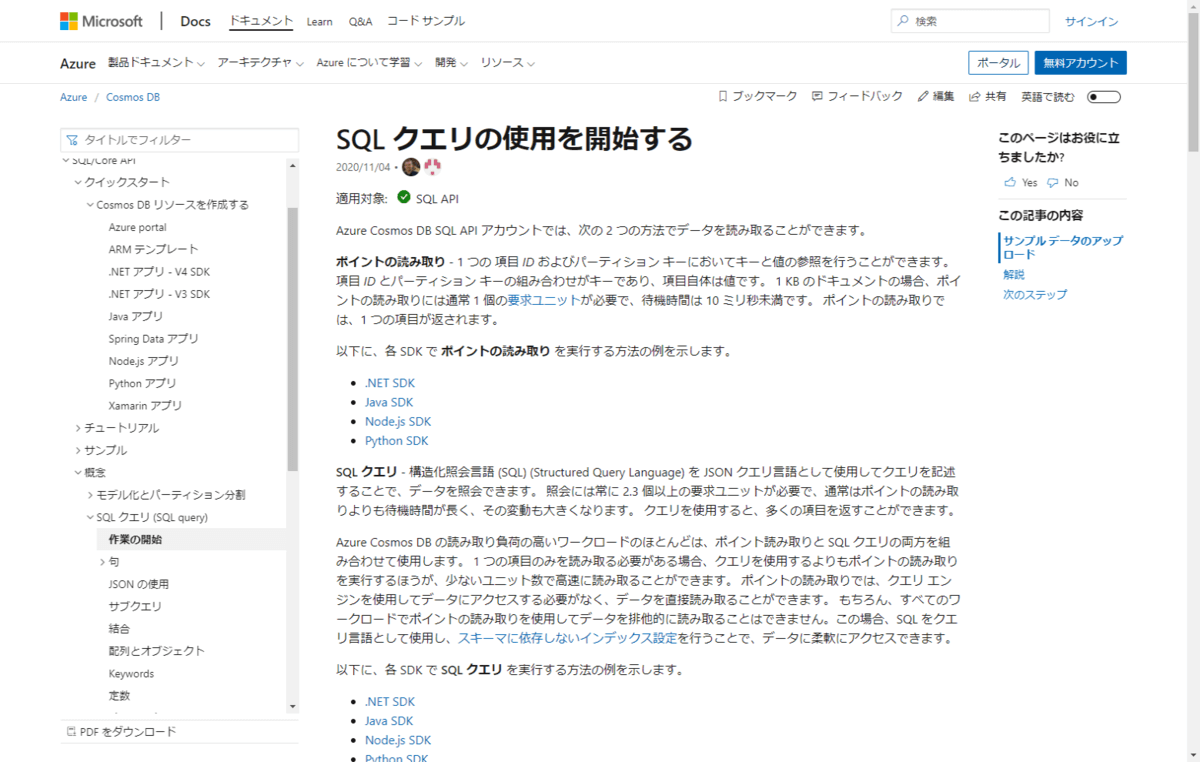Image resolution: width=1200 pixels, height=762 pixels.
Task: Open the リソース dropdown menu
Action: click(x=507, y=63)
